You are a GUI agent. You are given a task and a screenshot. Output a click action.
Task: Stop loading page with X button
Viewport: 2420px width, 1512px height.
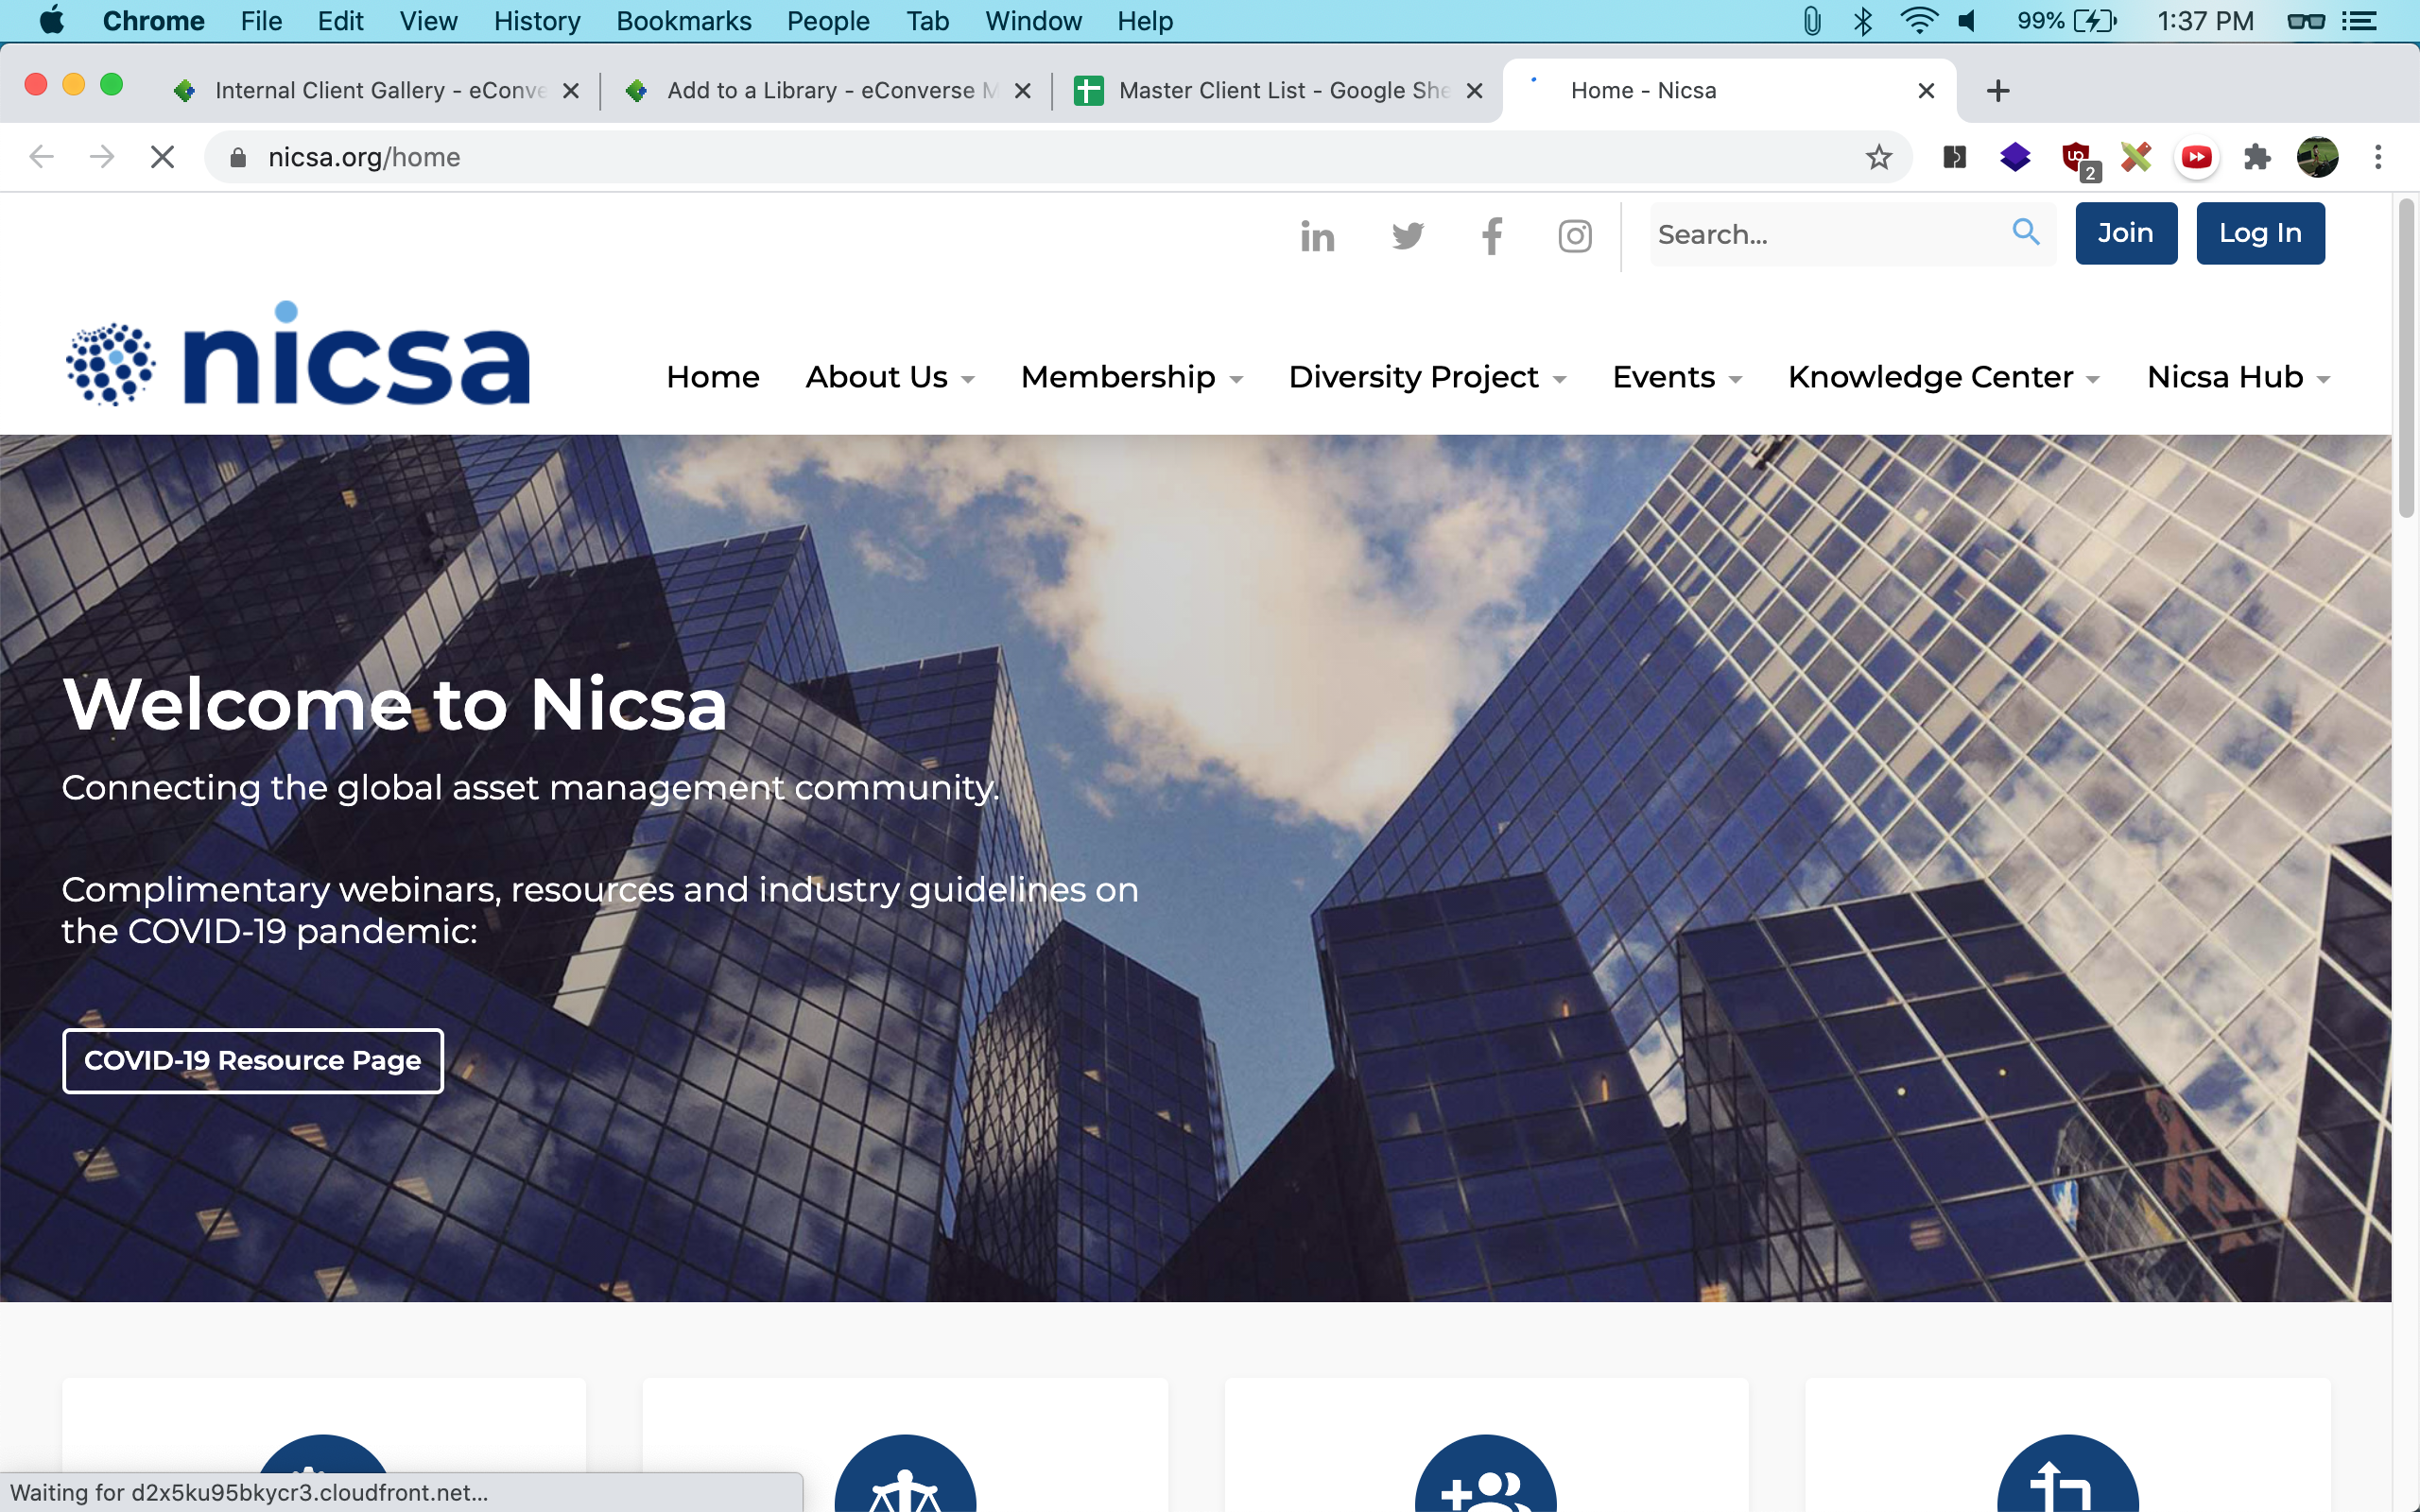pyautogui.click(x=162, y=157)
